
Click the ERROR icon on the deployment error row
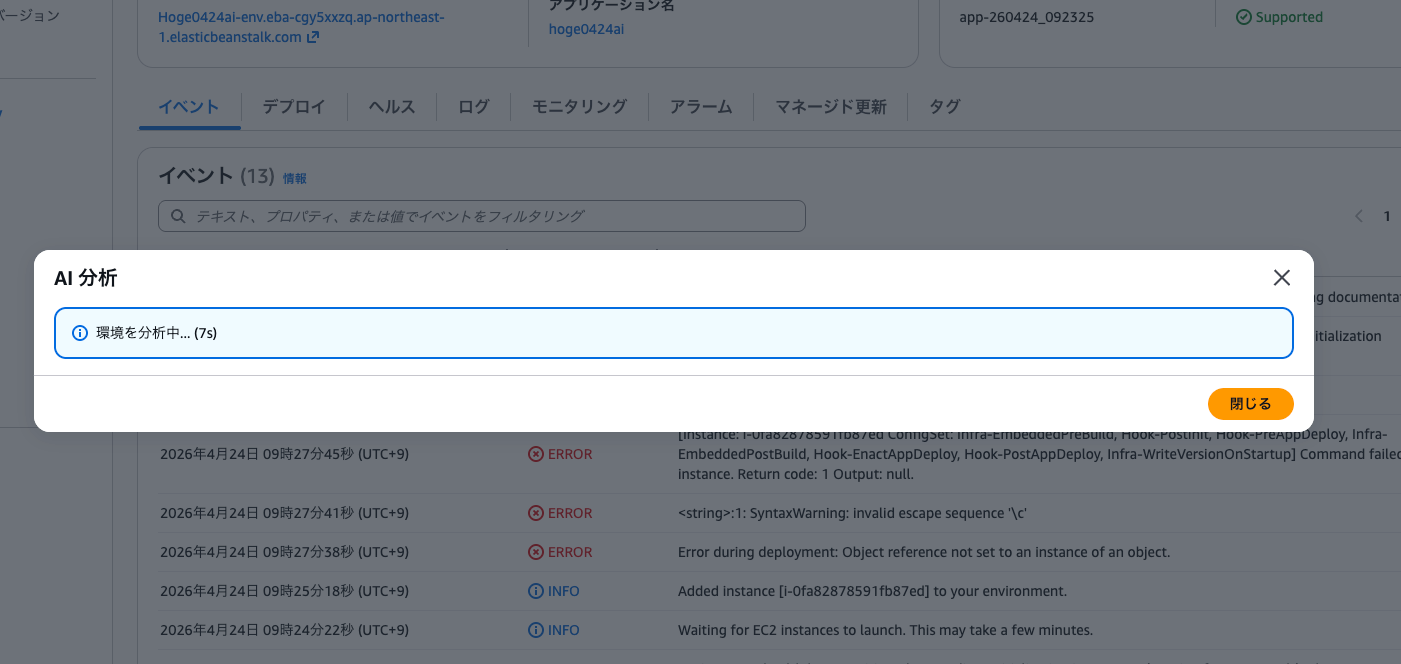click(534, 552)
